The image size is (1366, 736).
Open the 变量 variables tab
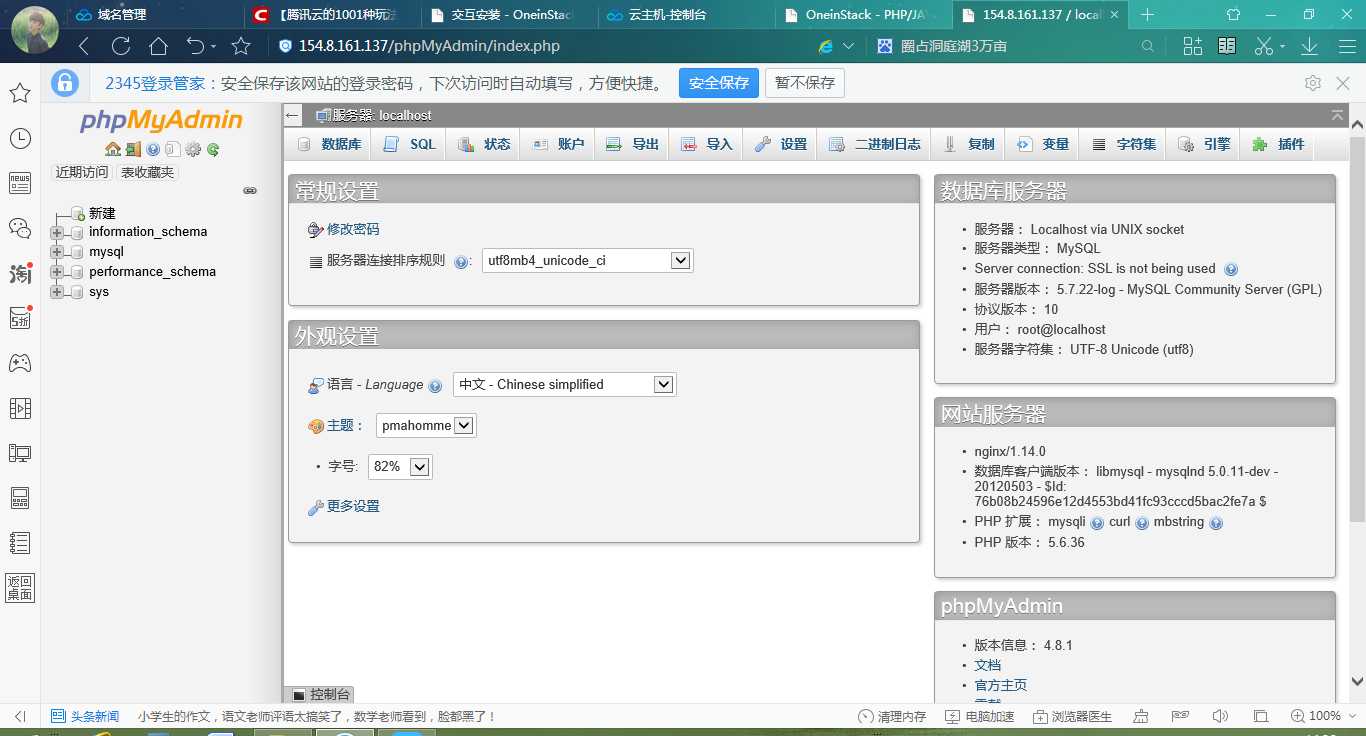pos(1042,144)
